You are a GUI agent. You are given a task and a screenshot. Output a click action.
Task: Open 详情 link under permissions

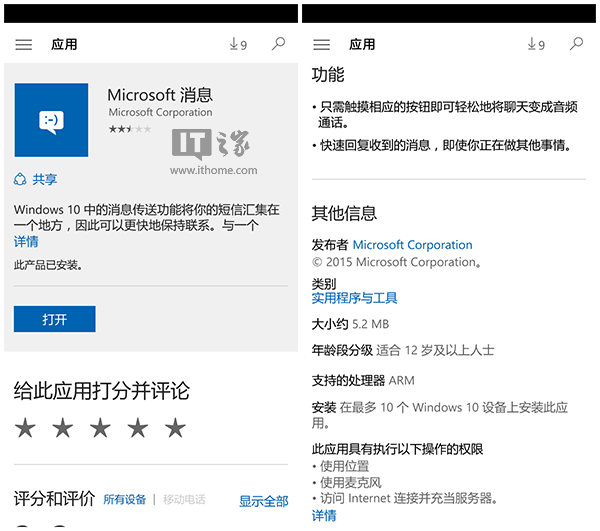[324, 516]
